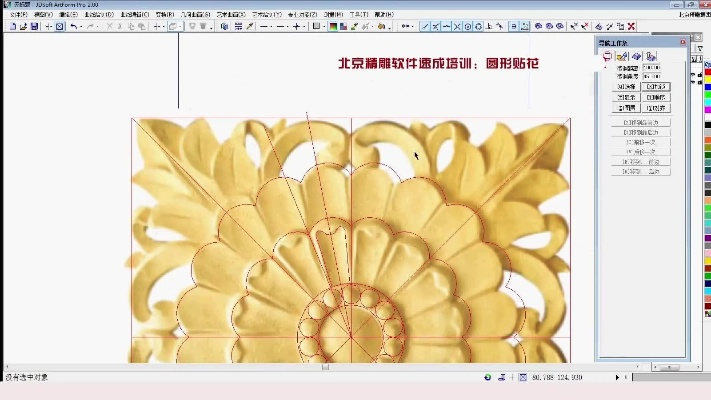Click the gradient color square icon
The width and height of the screenshot is (711, 400).
333,26
